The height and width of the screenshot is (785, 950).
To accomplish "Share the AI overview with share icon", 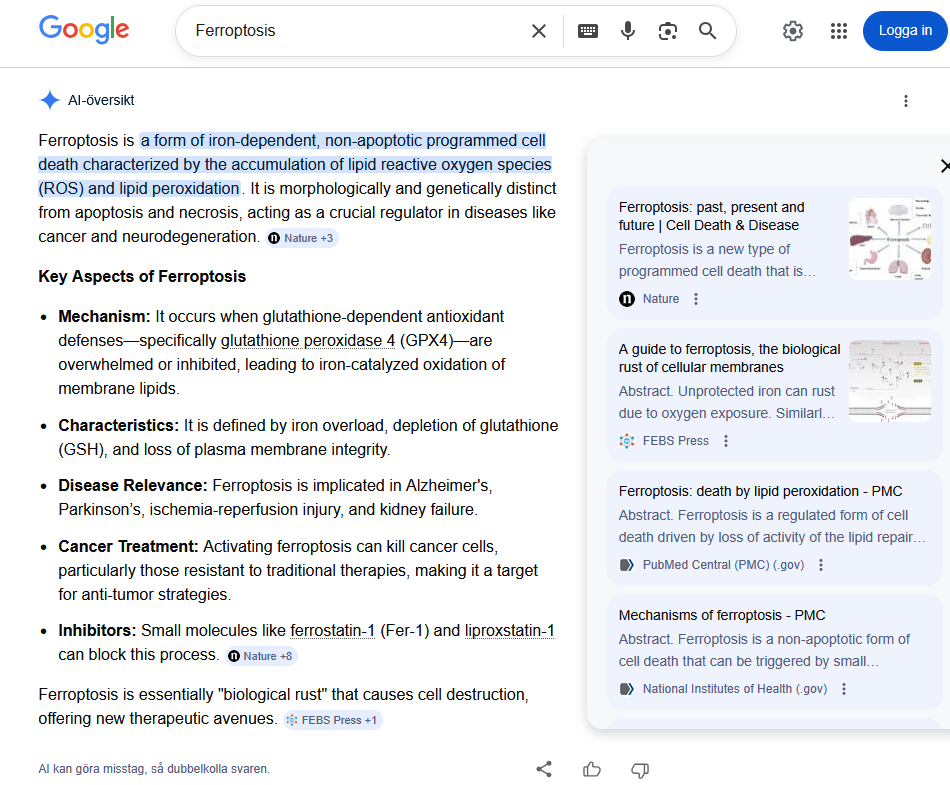I will point(544,769).
